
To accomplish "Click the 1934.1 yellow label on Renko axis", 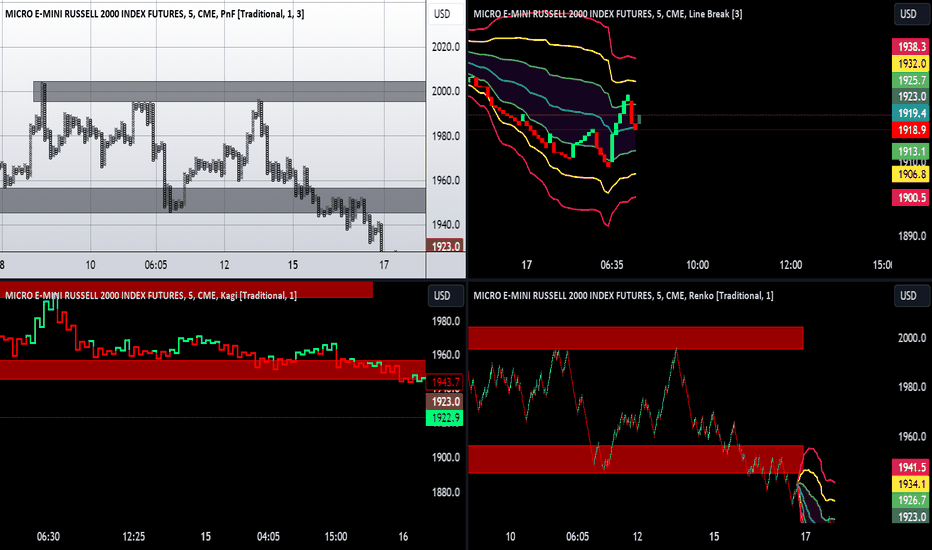I will click(911, 484).
